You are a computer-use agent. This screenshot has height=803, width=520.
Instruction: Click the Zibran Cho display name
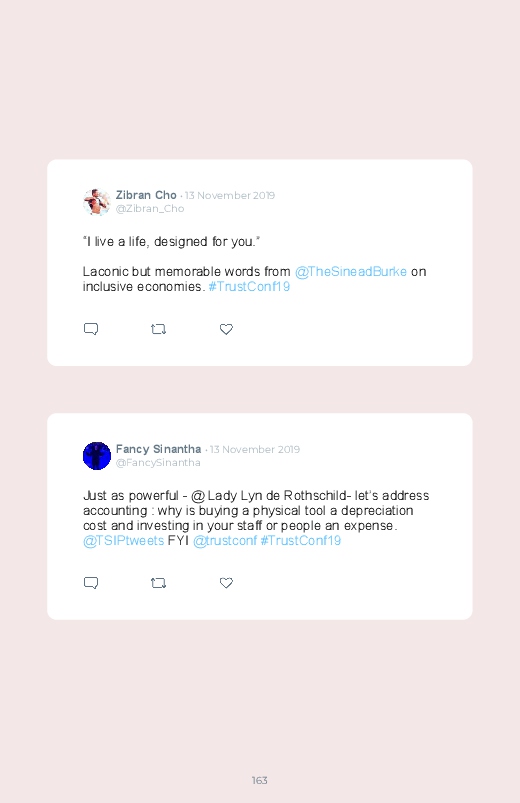(146, 195)
